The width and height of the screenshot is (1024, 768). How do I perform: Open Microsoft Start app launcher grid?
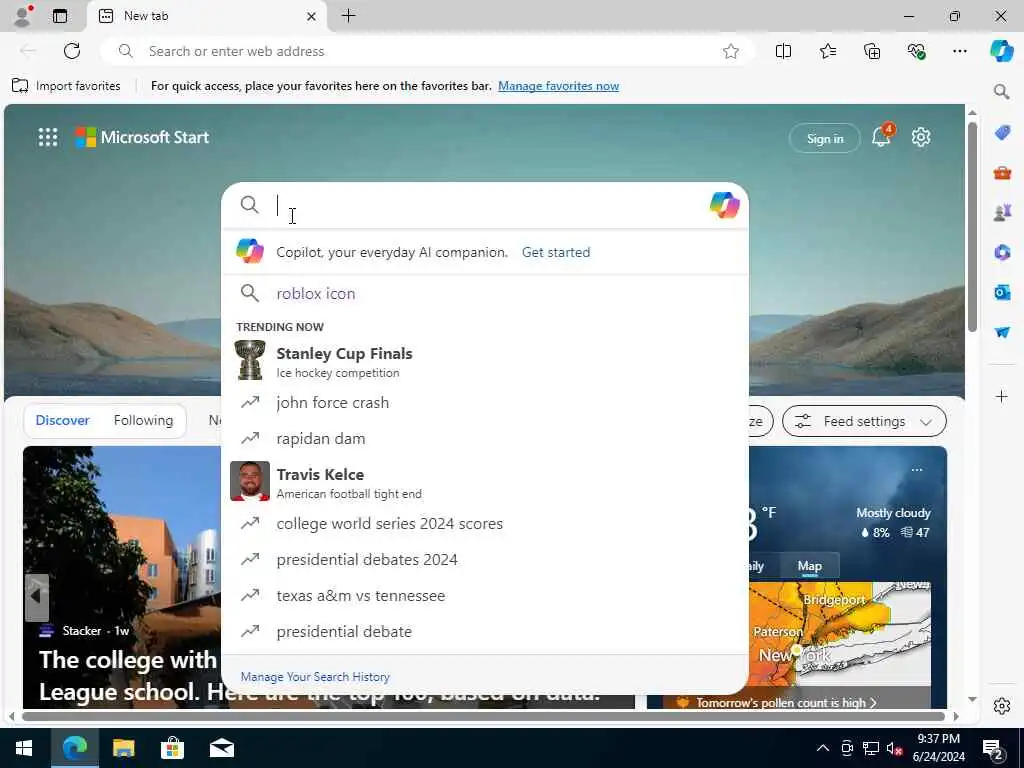(x=48, y=137)
